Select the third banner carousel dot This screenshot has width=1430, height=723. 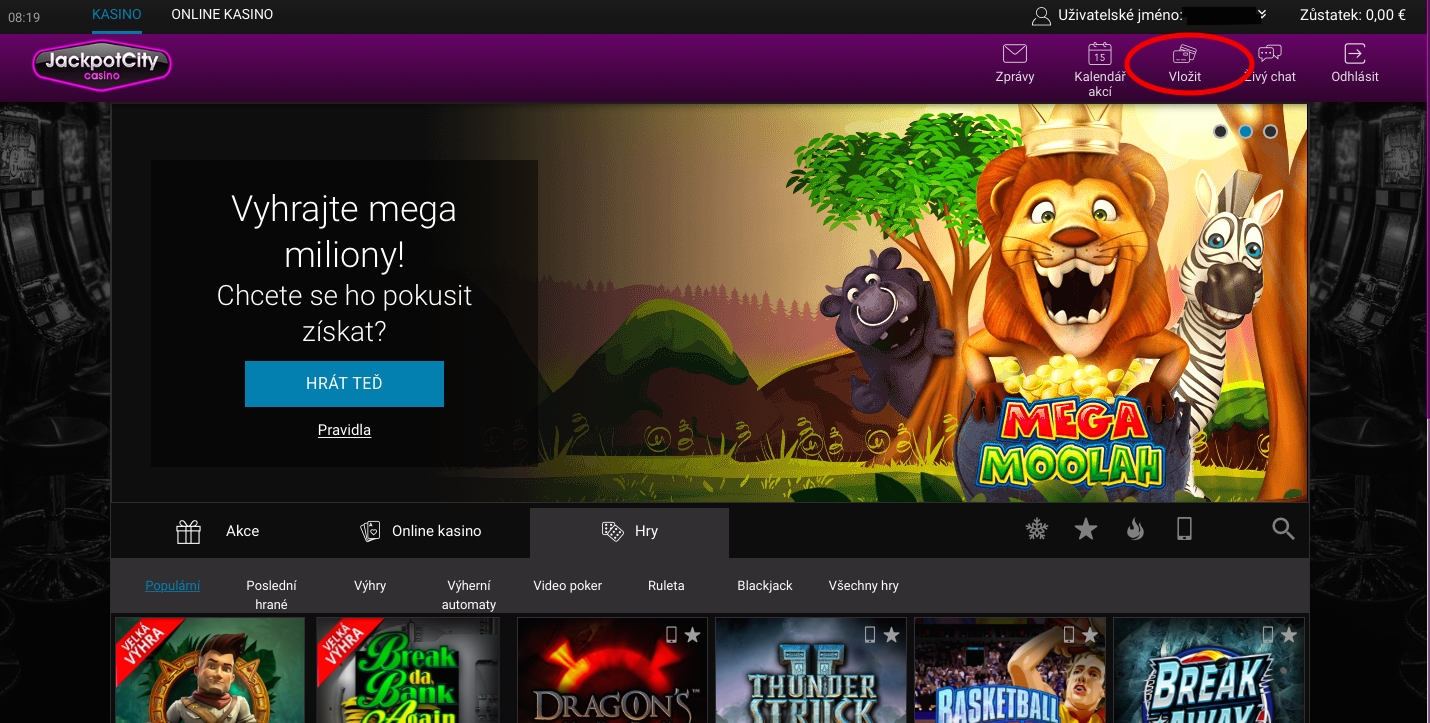pos(1270,131)
